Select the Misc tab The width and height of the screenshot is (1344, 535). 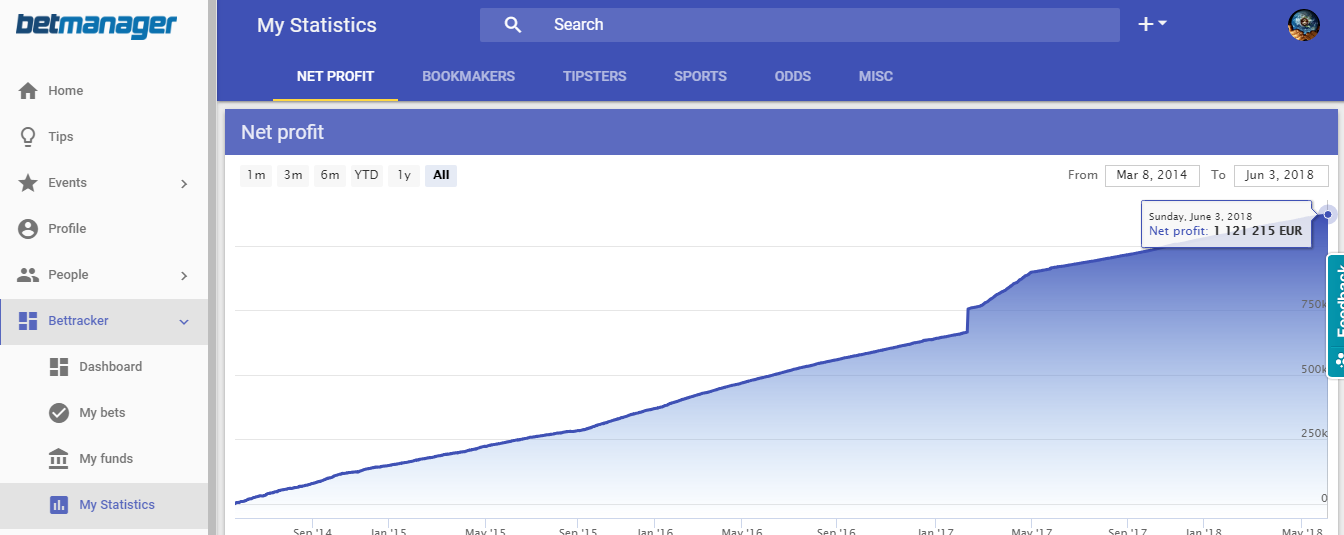click(x=876, y=76)
